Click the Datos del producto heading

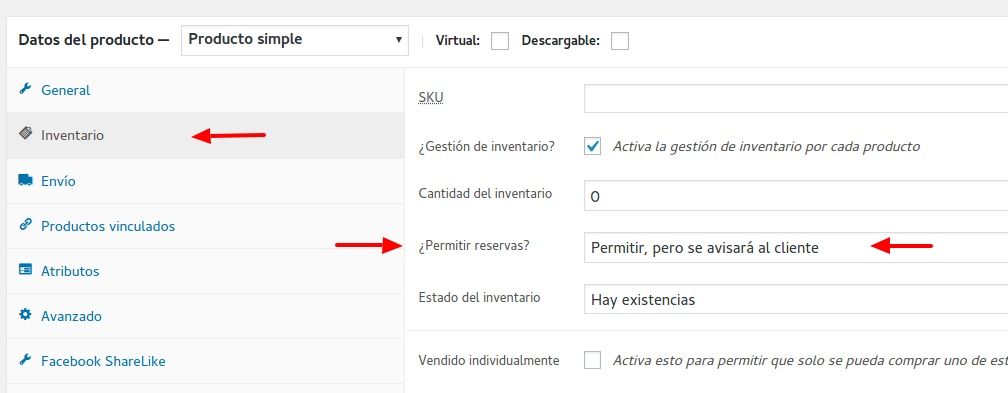93,40
